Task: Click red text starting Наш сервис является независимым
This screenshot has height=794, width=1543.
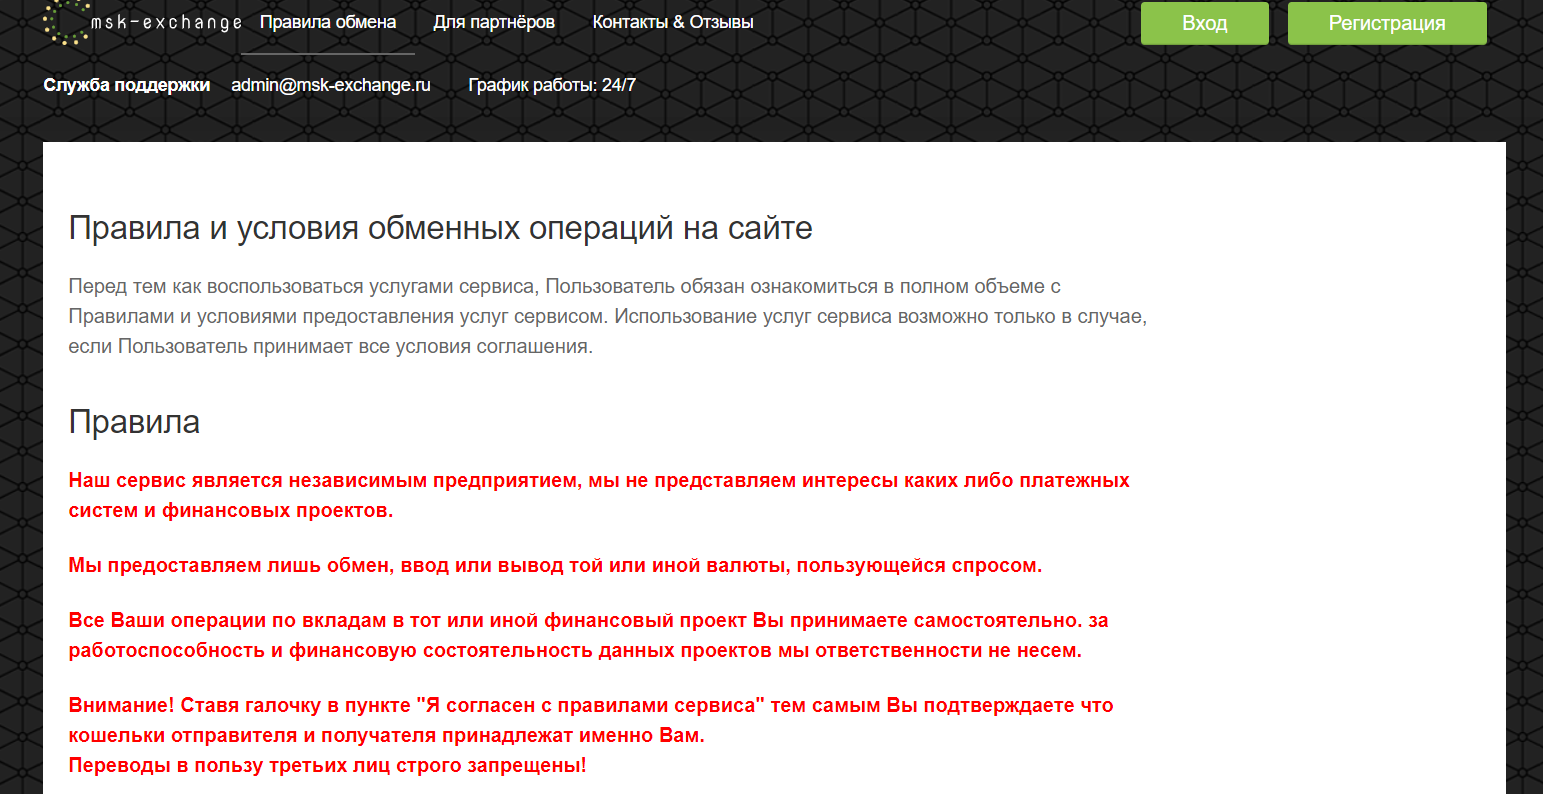Action: 599,495
